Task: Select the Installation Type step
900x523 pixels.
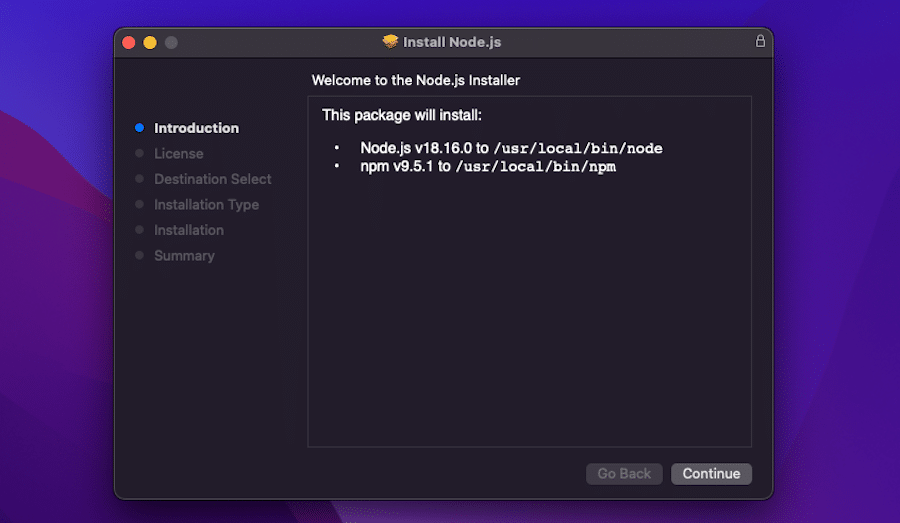Action: point(206,205)
